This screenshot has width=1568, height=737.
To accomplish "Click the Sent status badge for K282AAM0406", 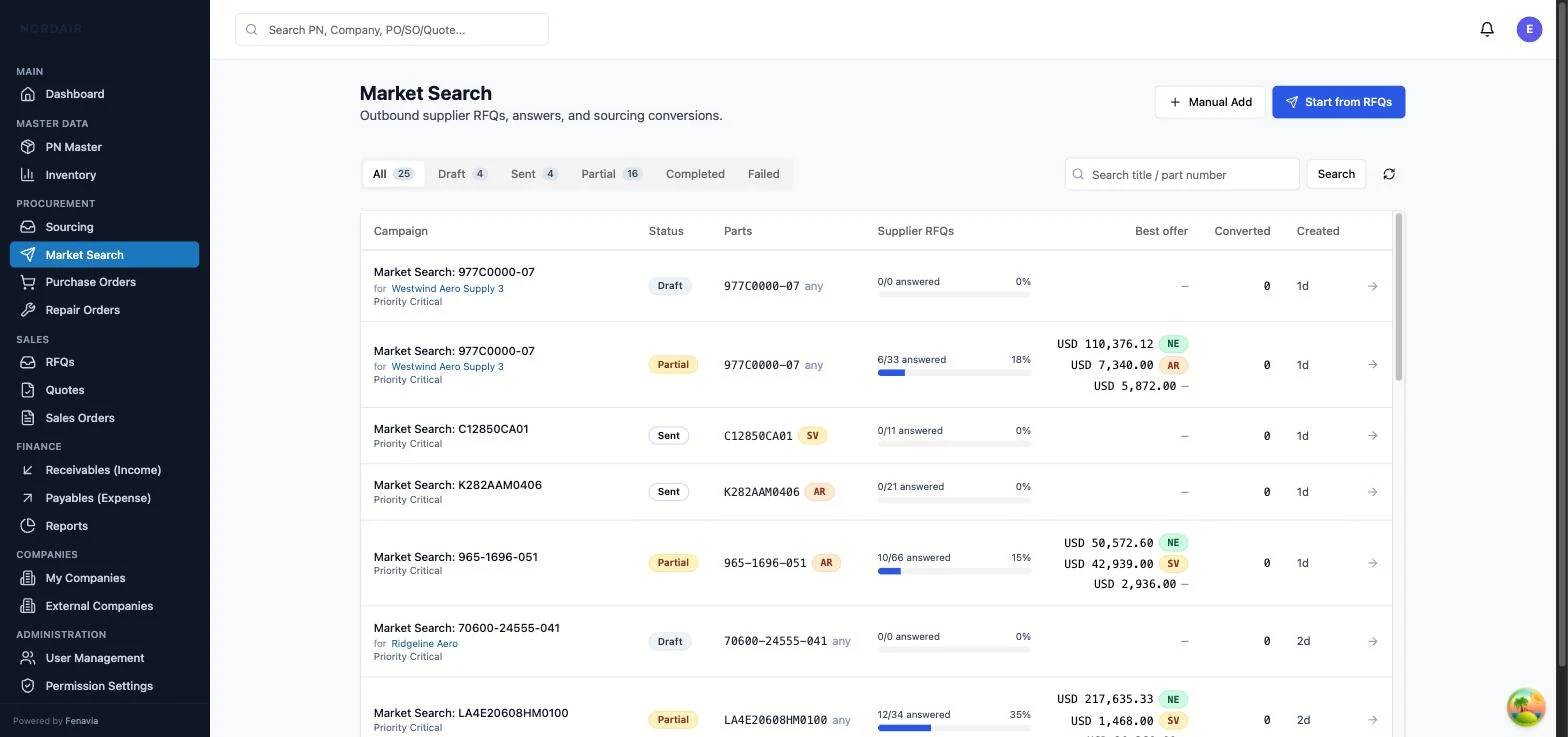I will click(x=668, y=492).
